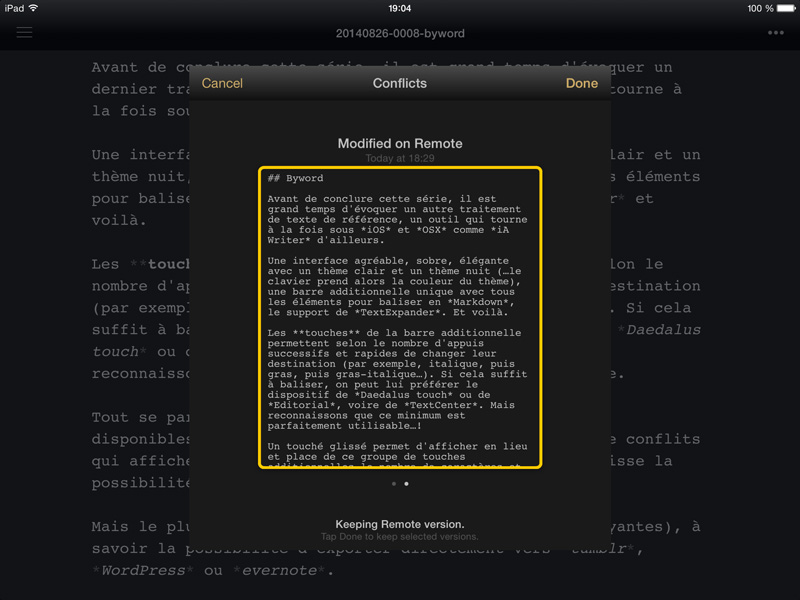Open the hamburger sidebar menu icon
The height and width of the screenshot is (600, 800).
[x=24, y=33]
